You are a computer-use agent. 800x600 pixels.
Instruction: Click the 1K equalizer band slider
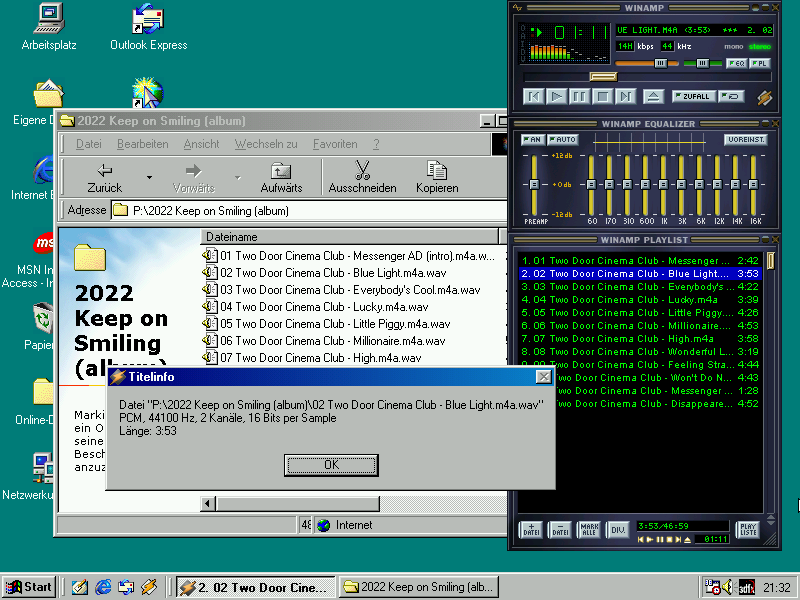point(663,185)
